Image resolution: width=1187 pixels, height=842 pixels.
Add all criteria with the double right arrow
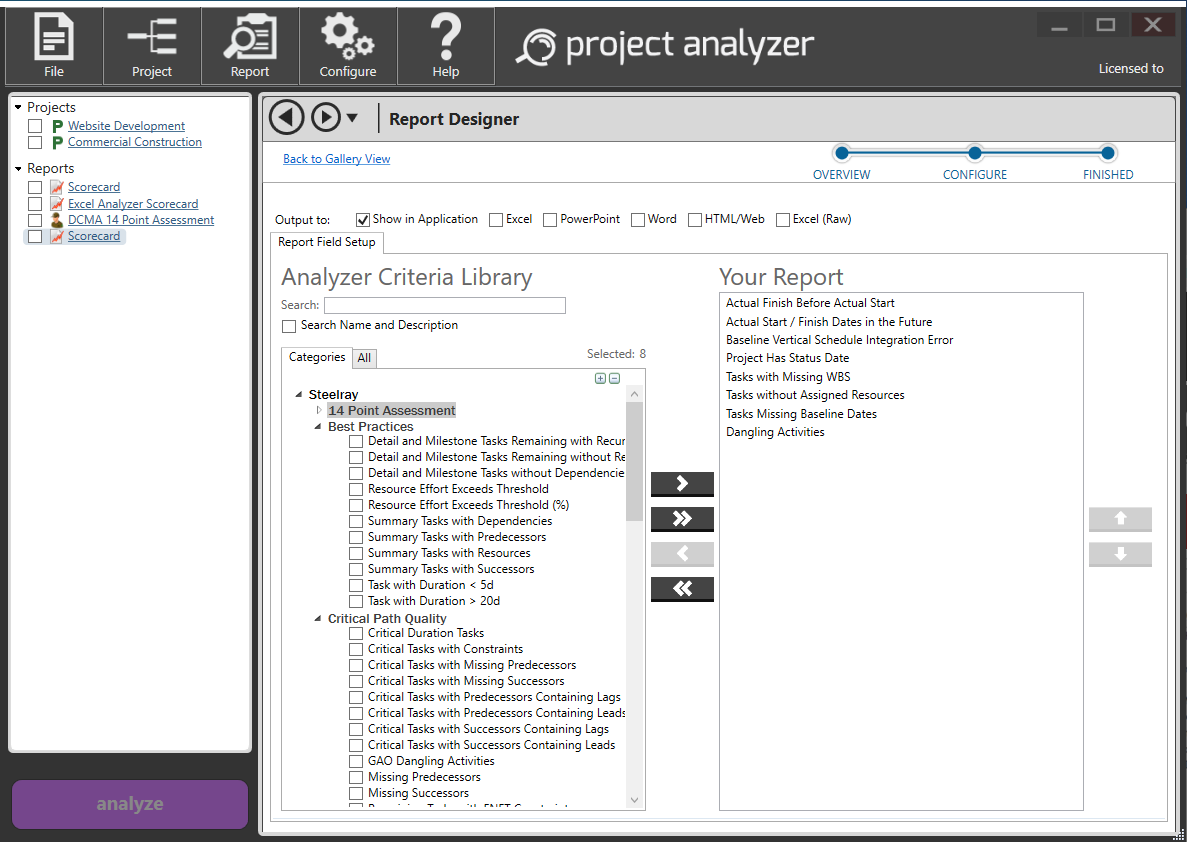[x=682, y=519]
